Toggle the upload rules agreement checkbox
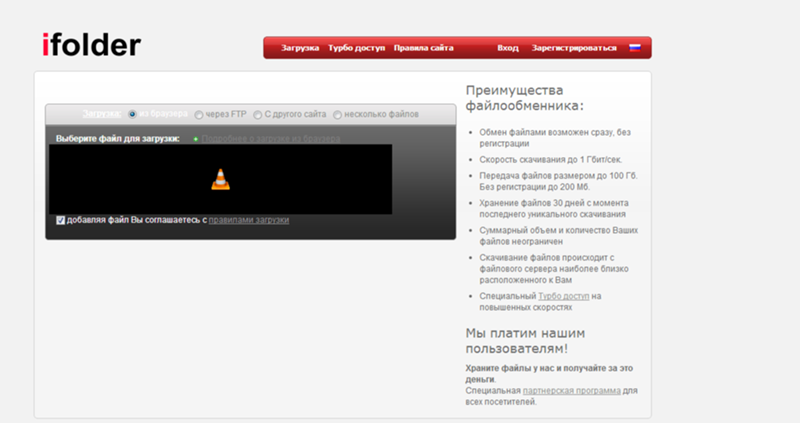The width and height of the screenshot is (800, 423). pos(61,220)
